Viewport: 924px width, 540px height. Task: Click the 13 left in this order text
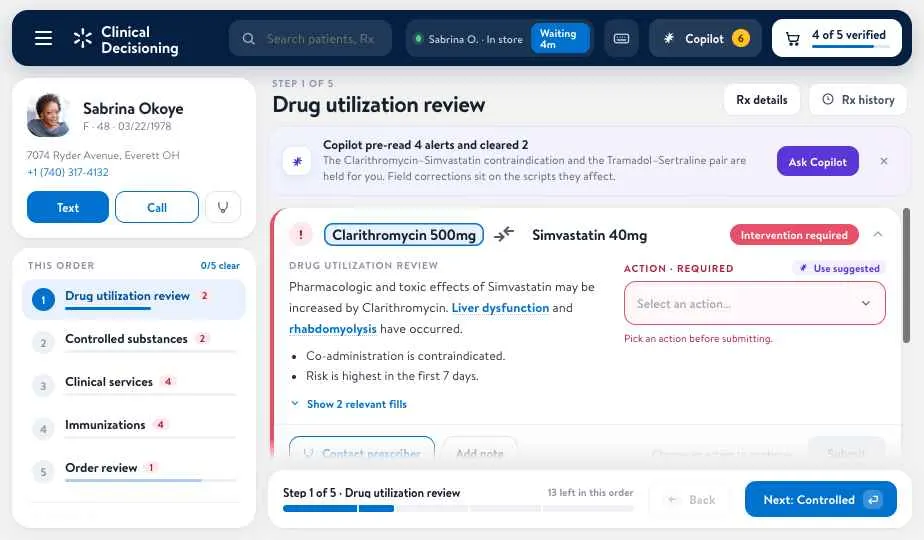pos(590,492)
